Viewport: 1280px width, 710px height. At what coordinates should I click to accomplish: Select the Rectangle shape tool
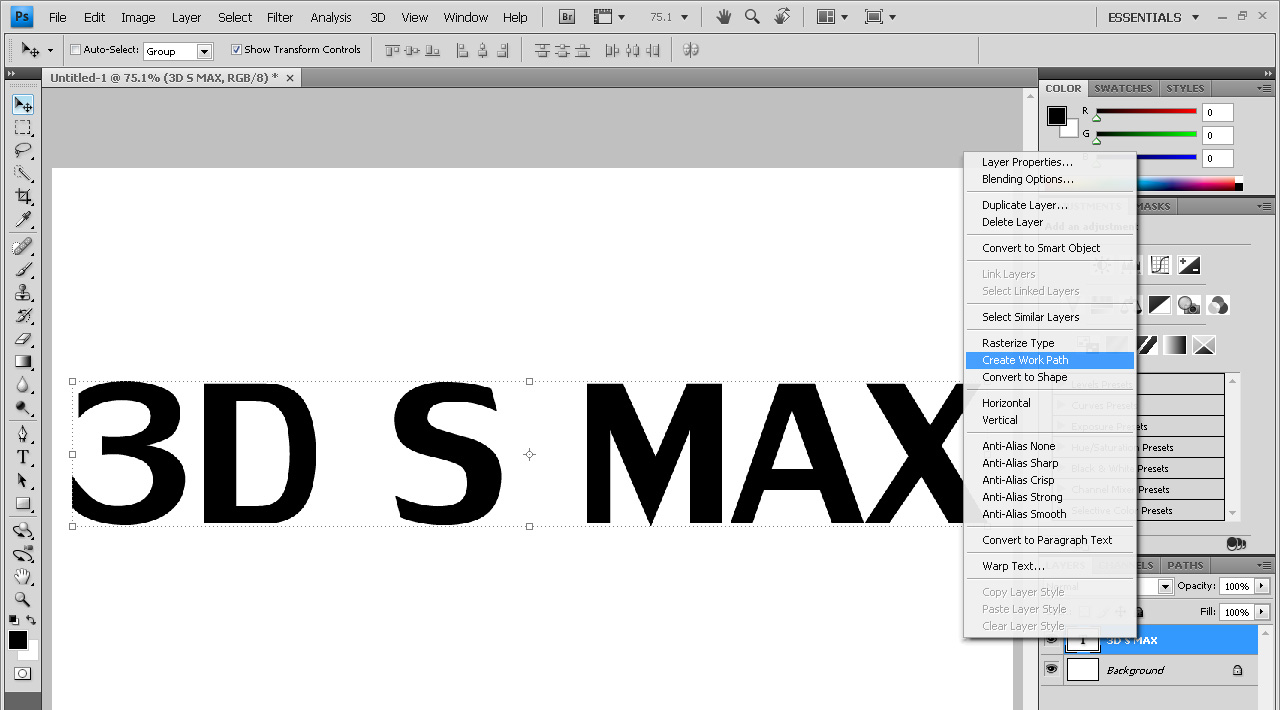23,503
